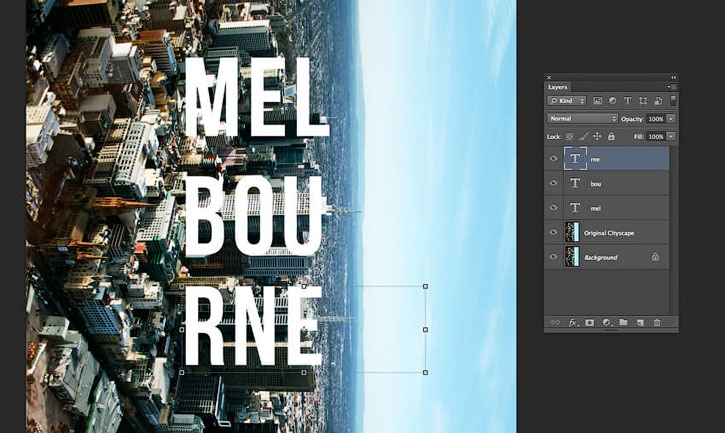The width and height of the screenshot is (725, 433).
Task: Create a new layer group folder
Action: [623, 322]
